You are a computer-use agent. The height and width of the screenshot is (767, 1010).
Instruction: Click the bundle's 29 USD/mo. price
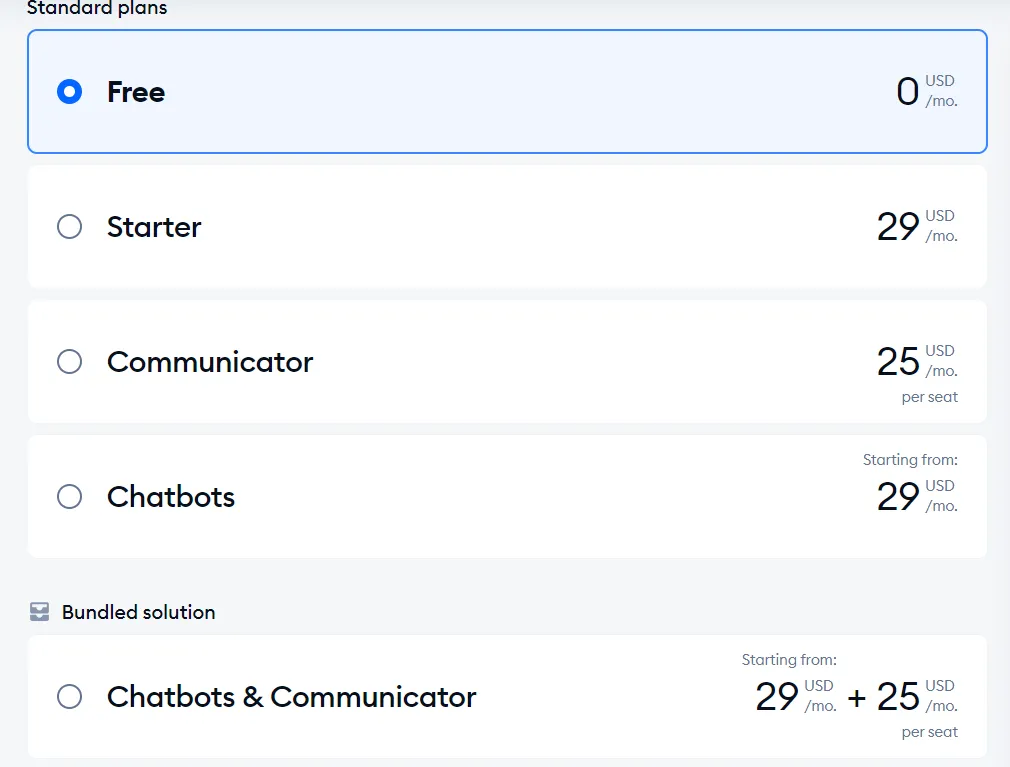coord(796,696)
